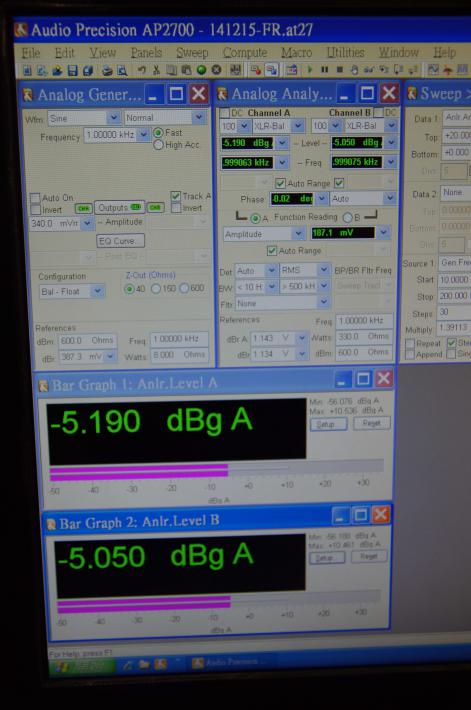Click the Save test toolbar icon
The image size is (471, 710).
[72, 70]
